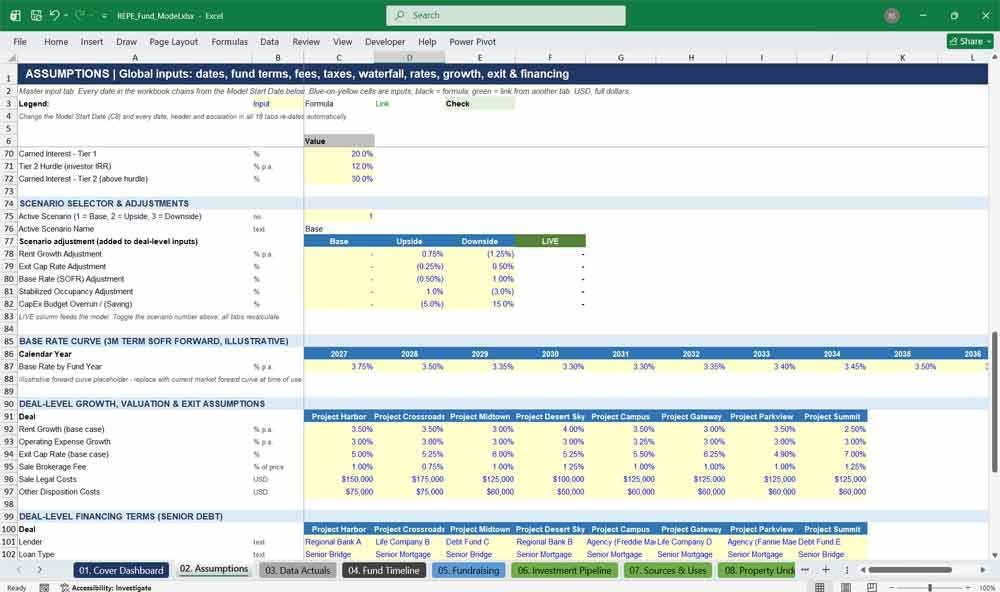
Task: Open the Data ribbon tab
Action: click(x=269, y=41)
